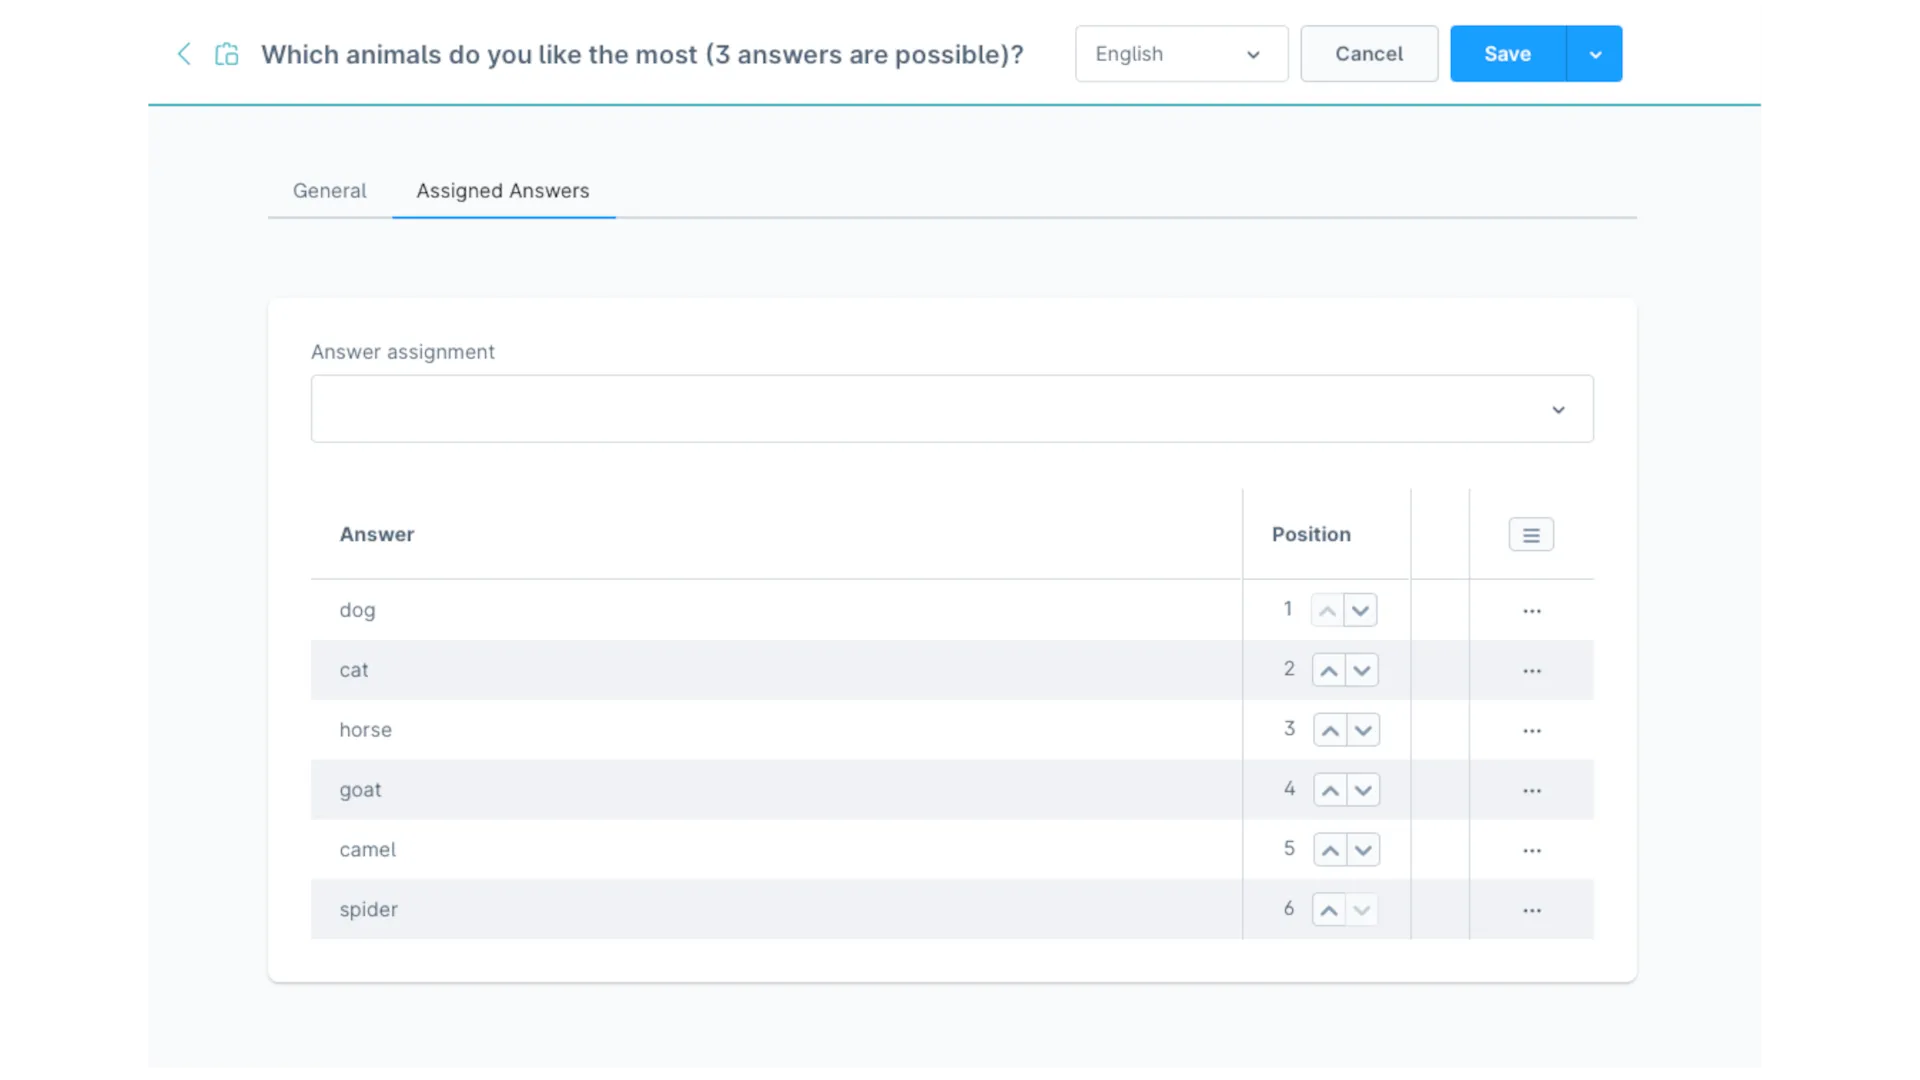Viewport: 1920px width, 1080px height.
Task: Open the three-dot menu for spider
Action: [x=1532, y=911]
